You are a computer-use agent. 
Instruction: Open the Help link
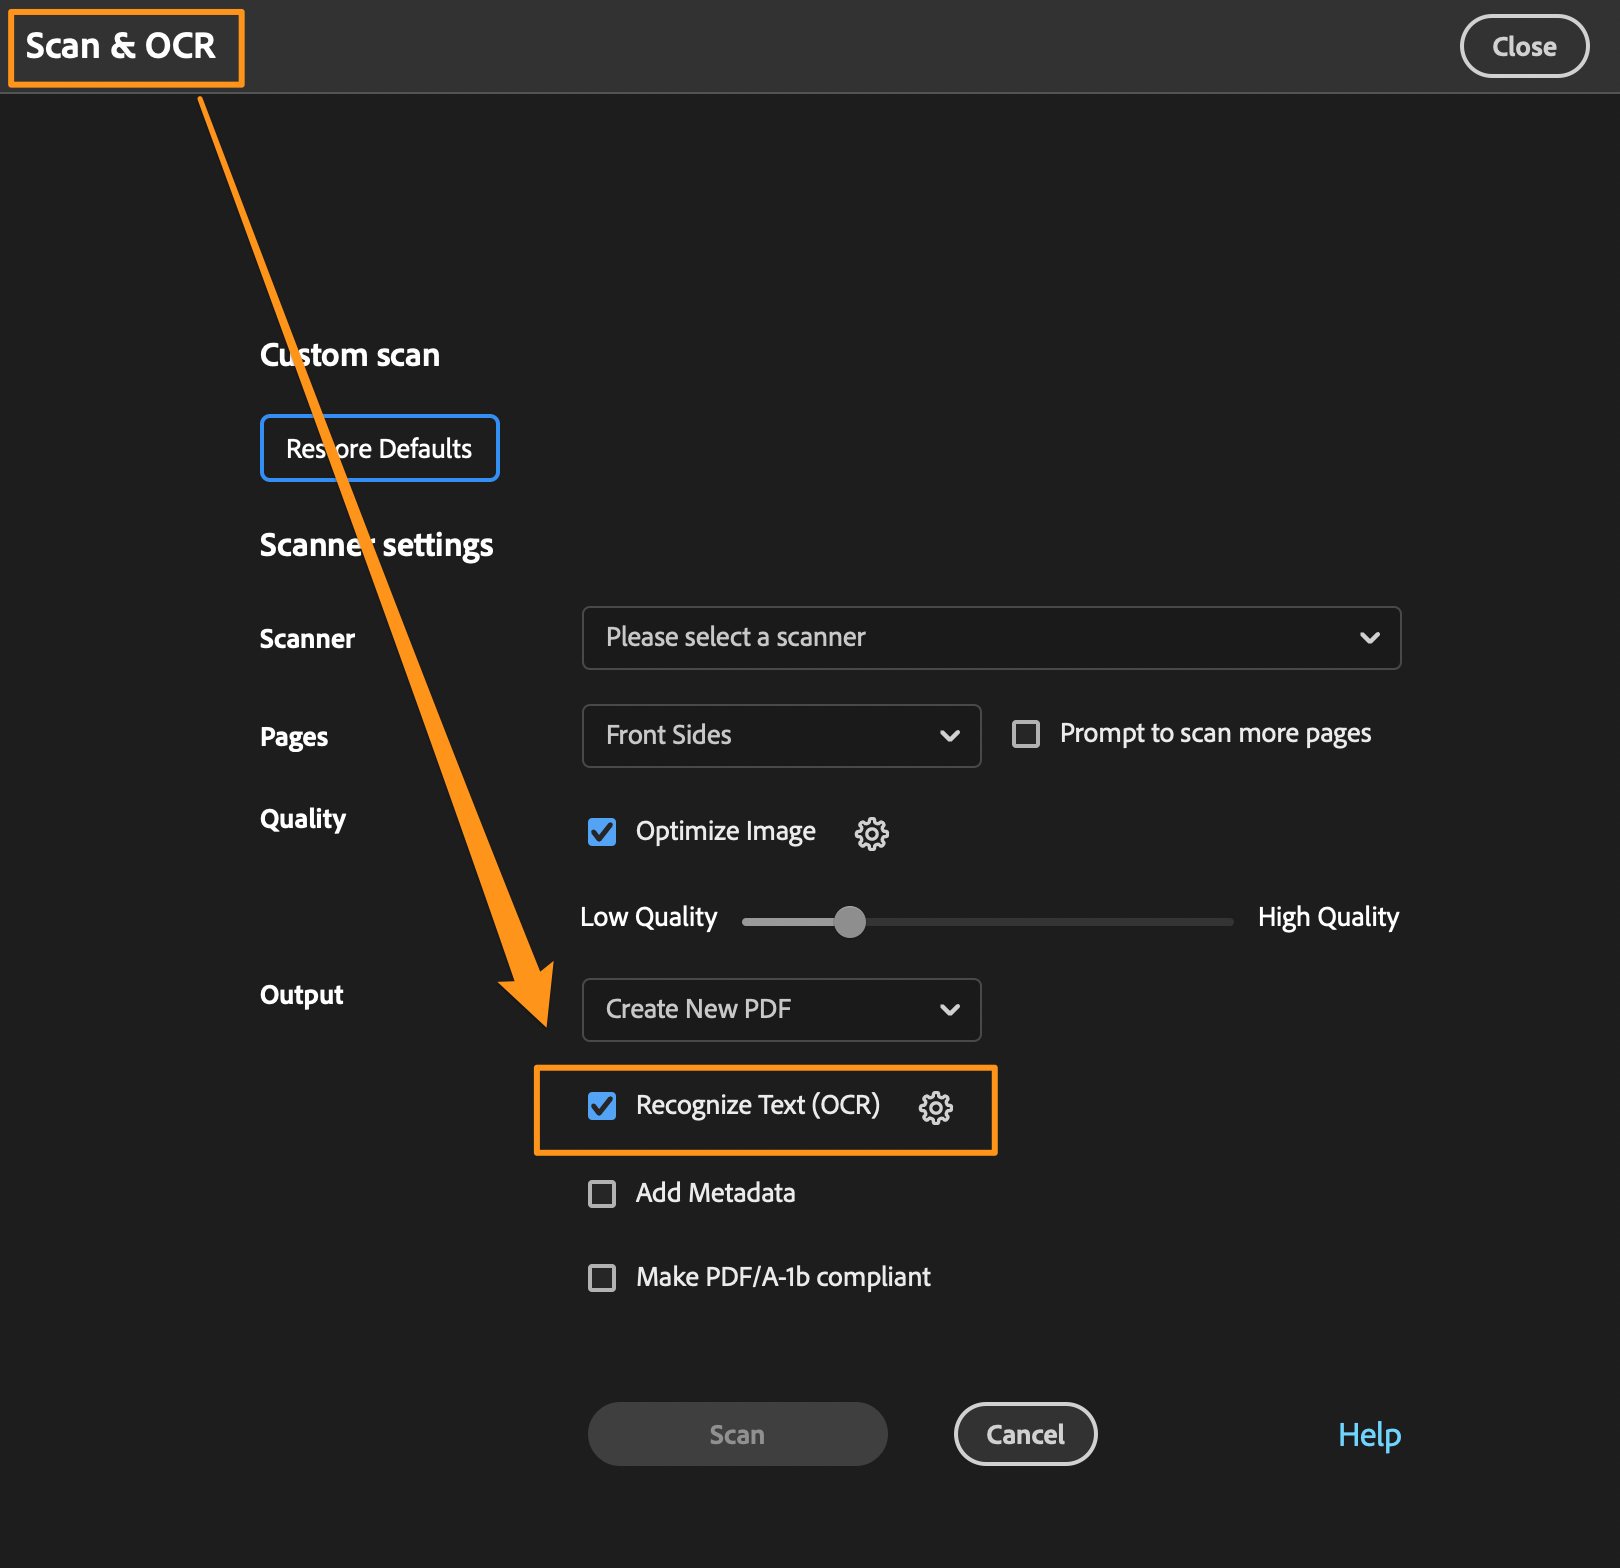coord(1369,1435)
